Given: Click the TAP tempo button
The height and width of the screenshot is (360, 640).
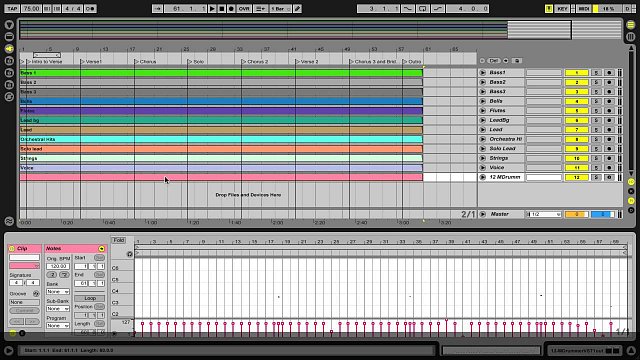Looking at the screenshot, I should click(x=12, y=9).
